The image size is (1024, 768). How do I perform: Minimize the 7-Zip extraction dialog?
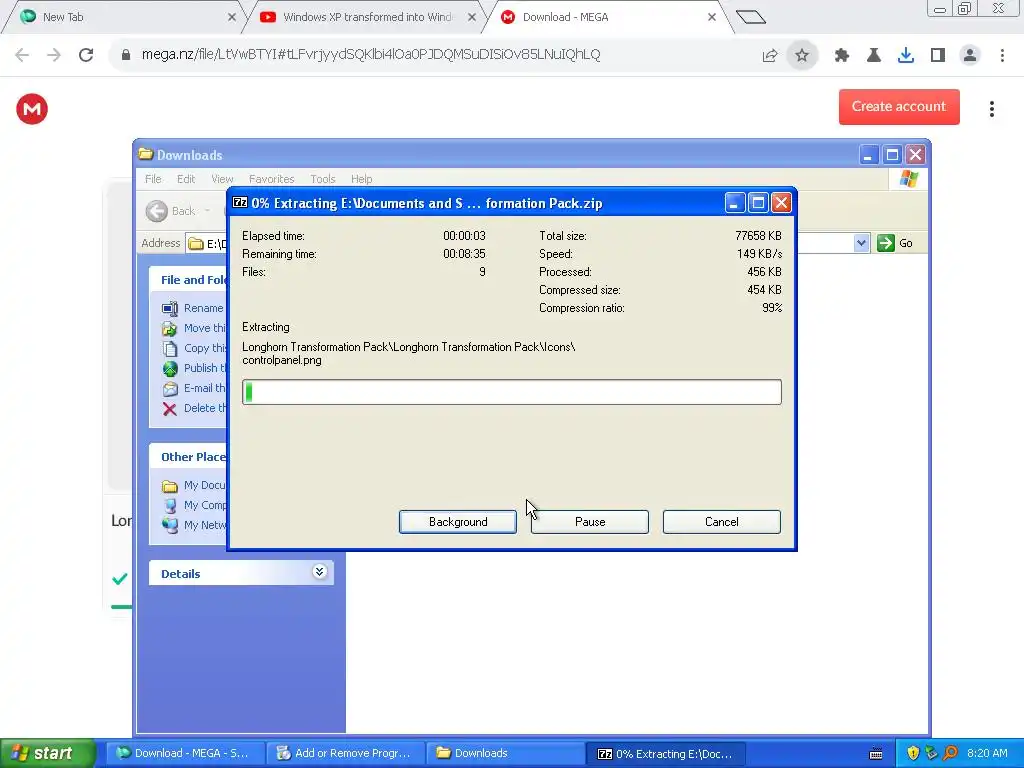(735, 203)
